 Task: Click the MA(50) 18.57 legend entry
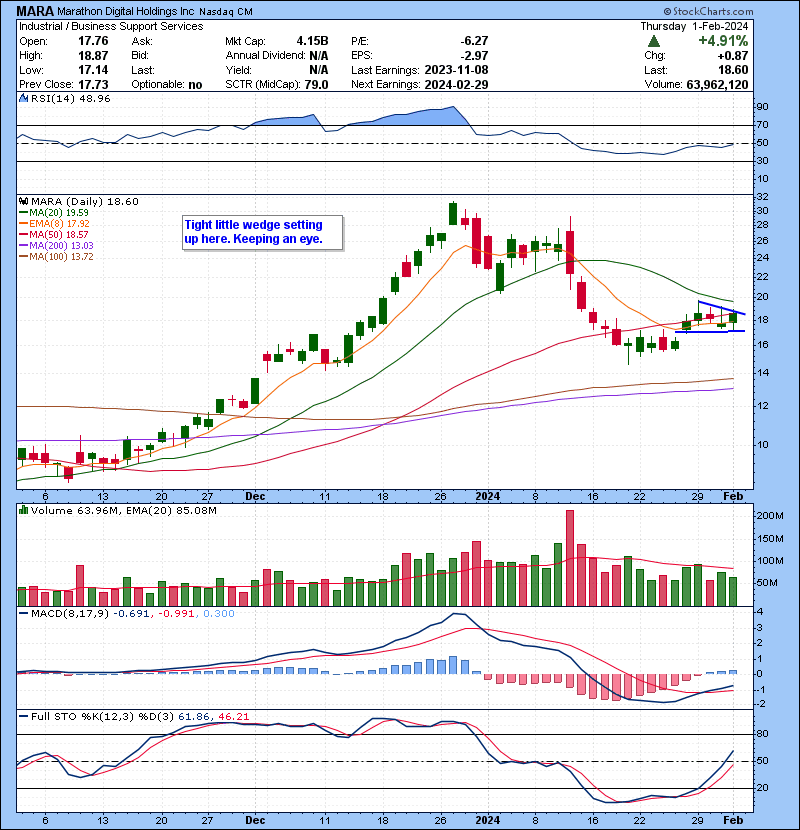tap(54, 234)
